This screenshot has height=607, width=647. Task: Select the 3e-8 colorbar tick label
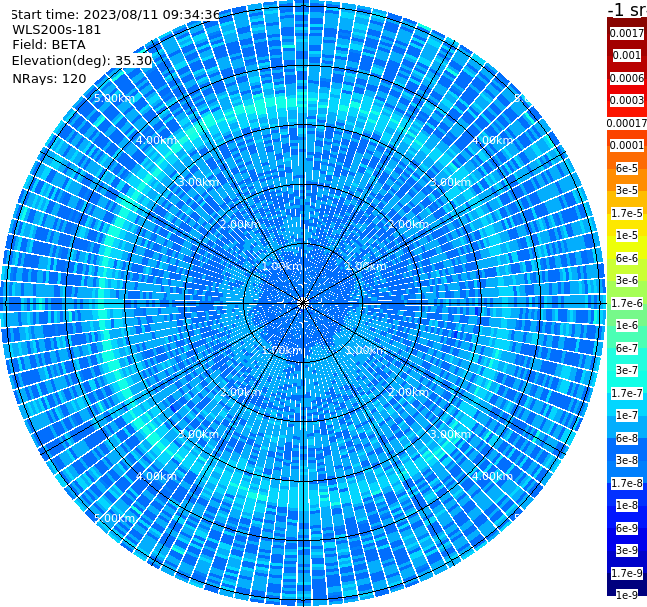[627, 460]
